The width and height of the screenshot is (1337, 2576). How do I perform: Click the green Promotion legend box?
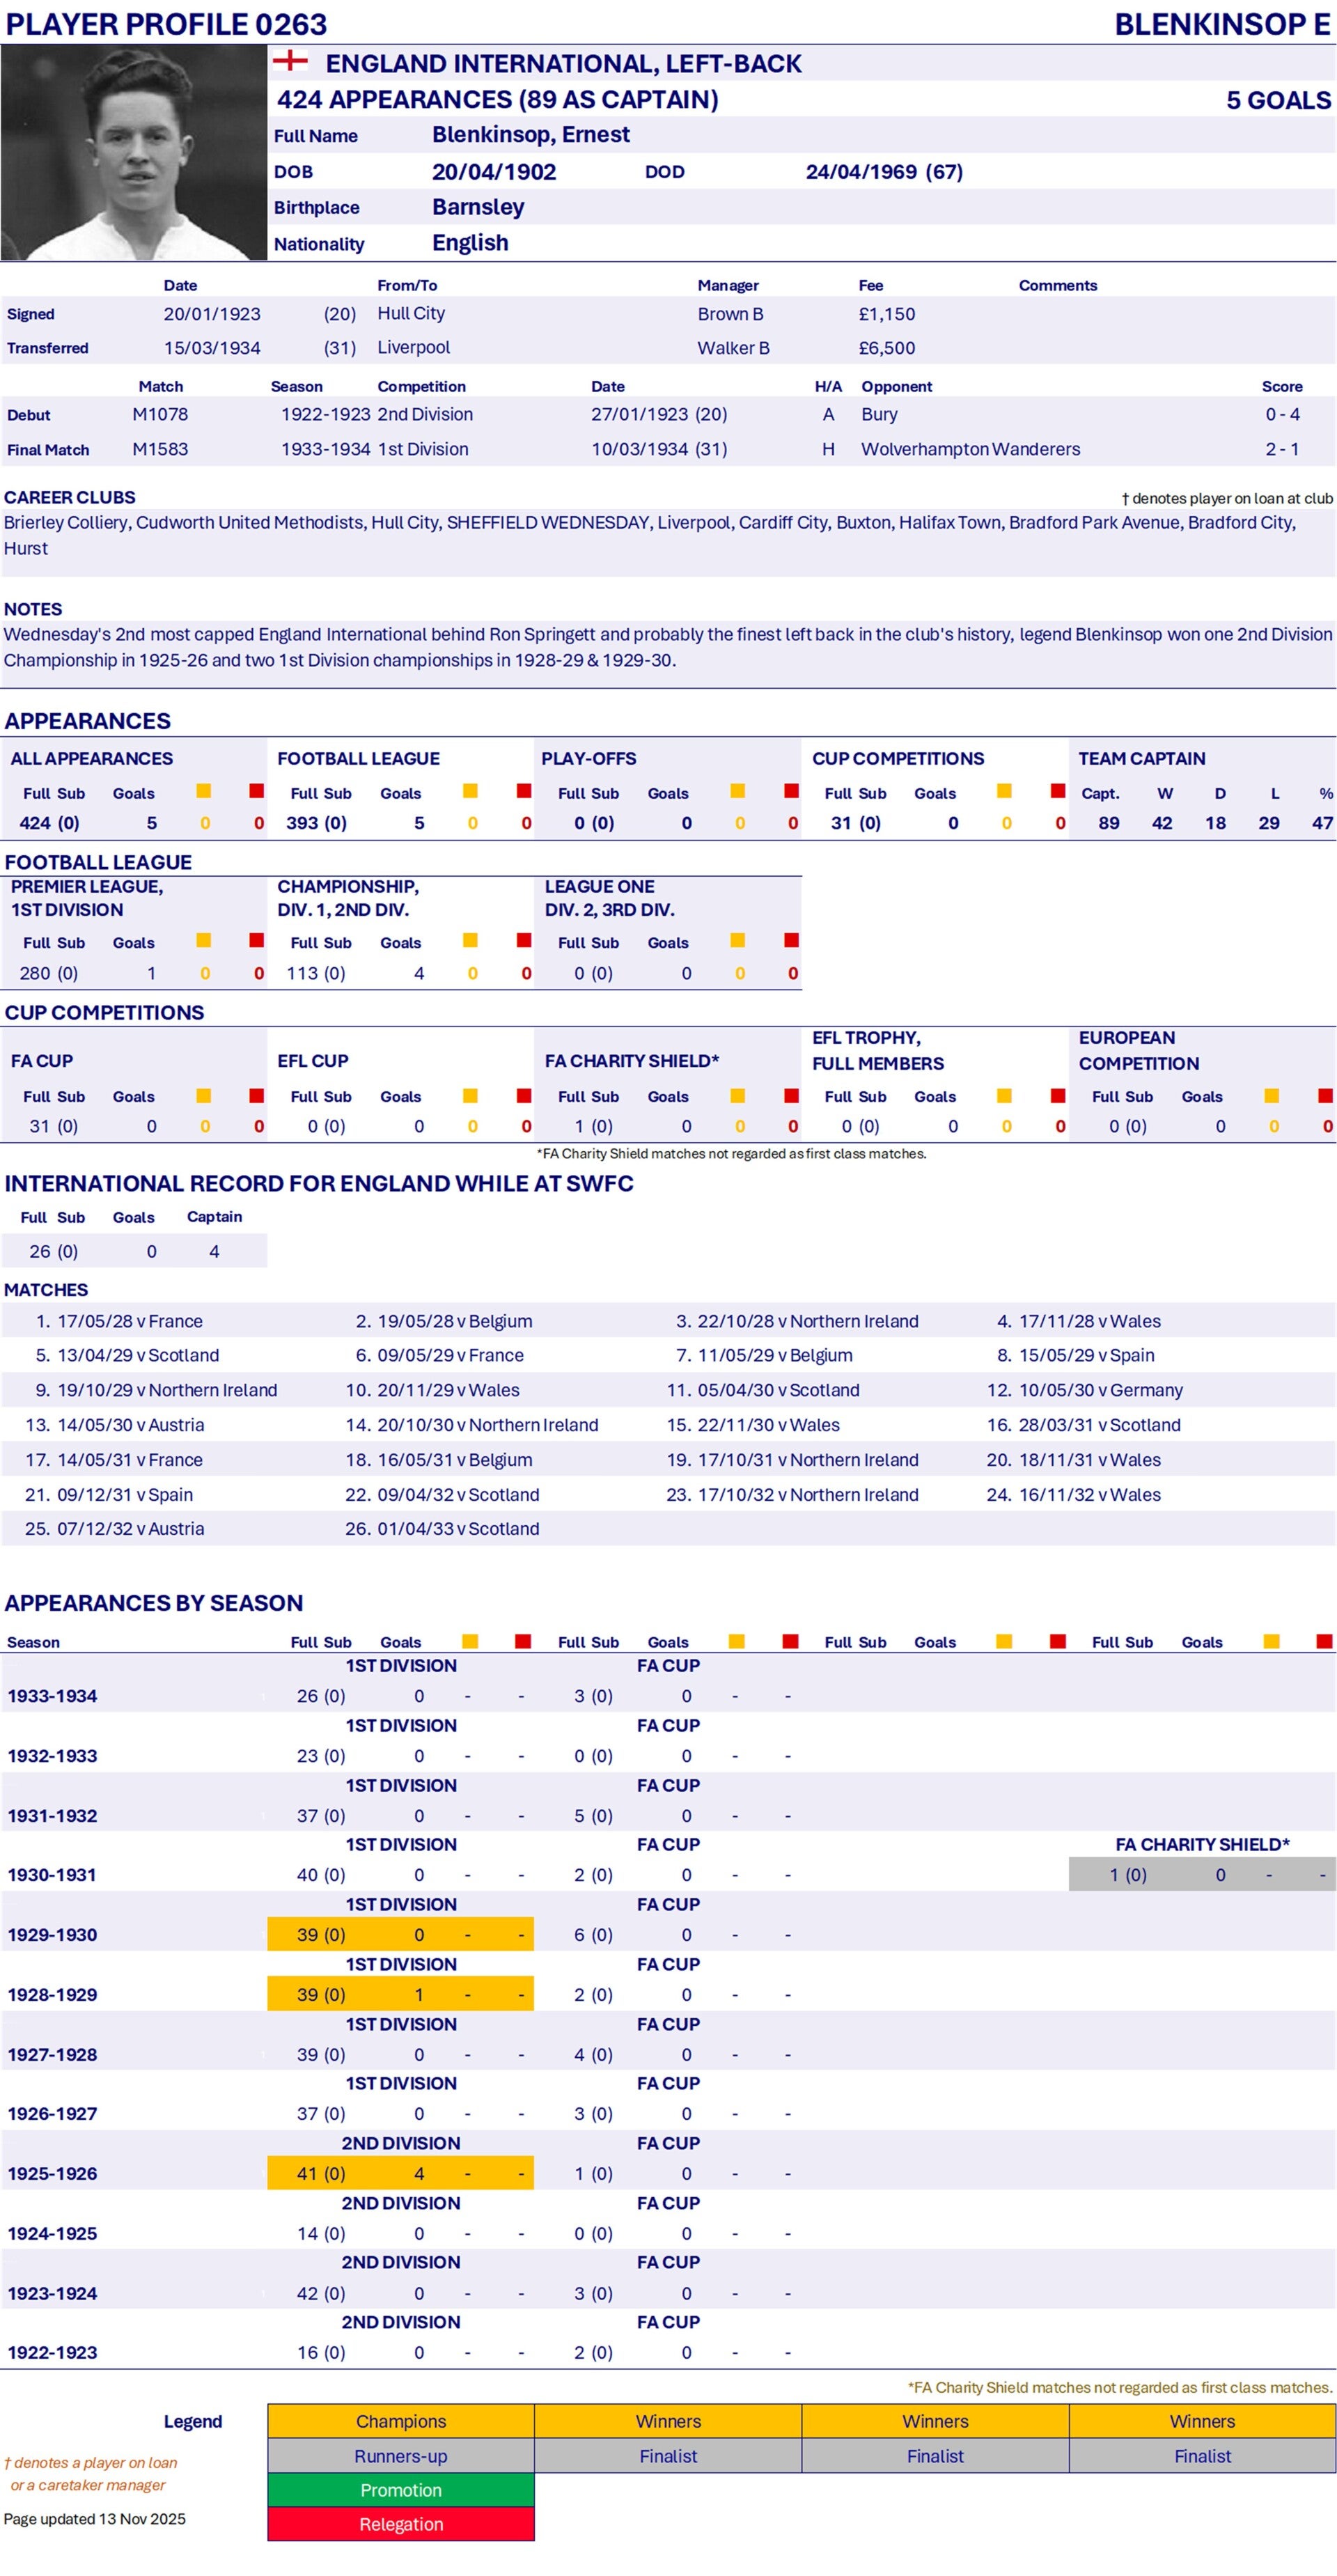pos(401,2489)
